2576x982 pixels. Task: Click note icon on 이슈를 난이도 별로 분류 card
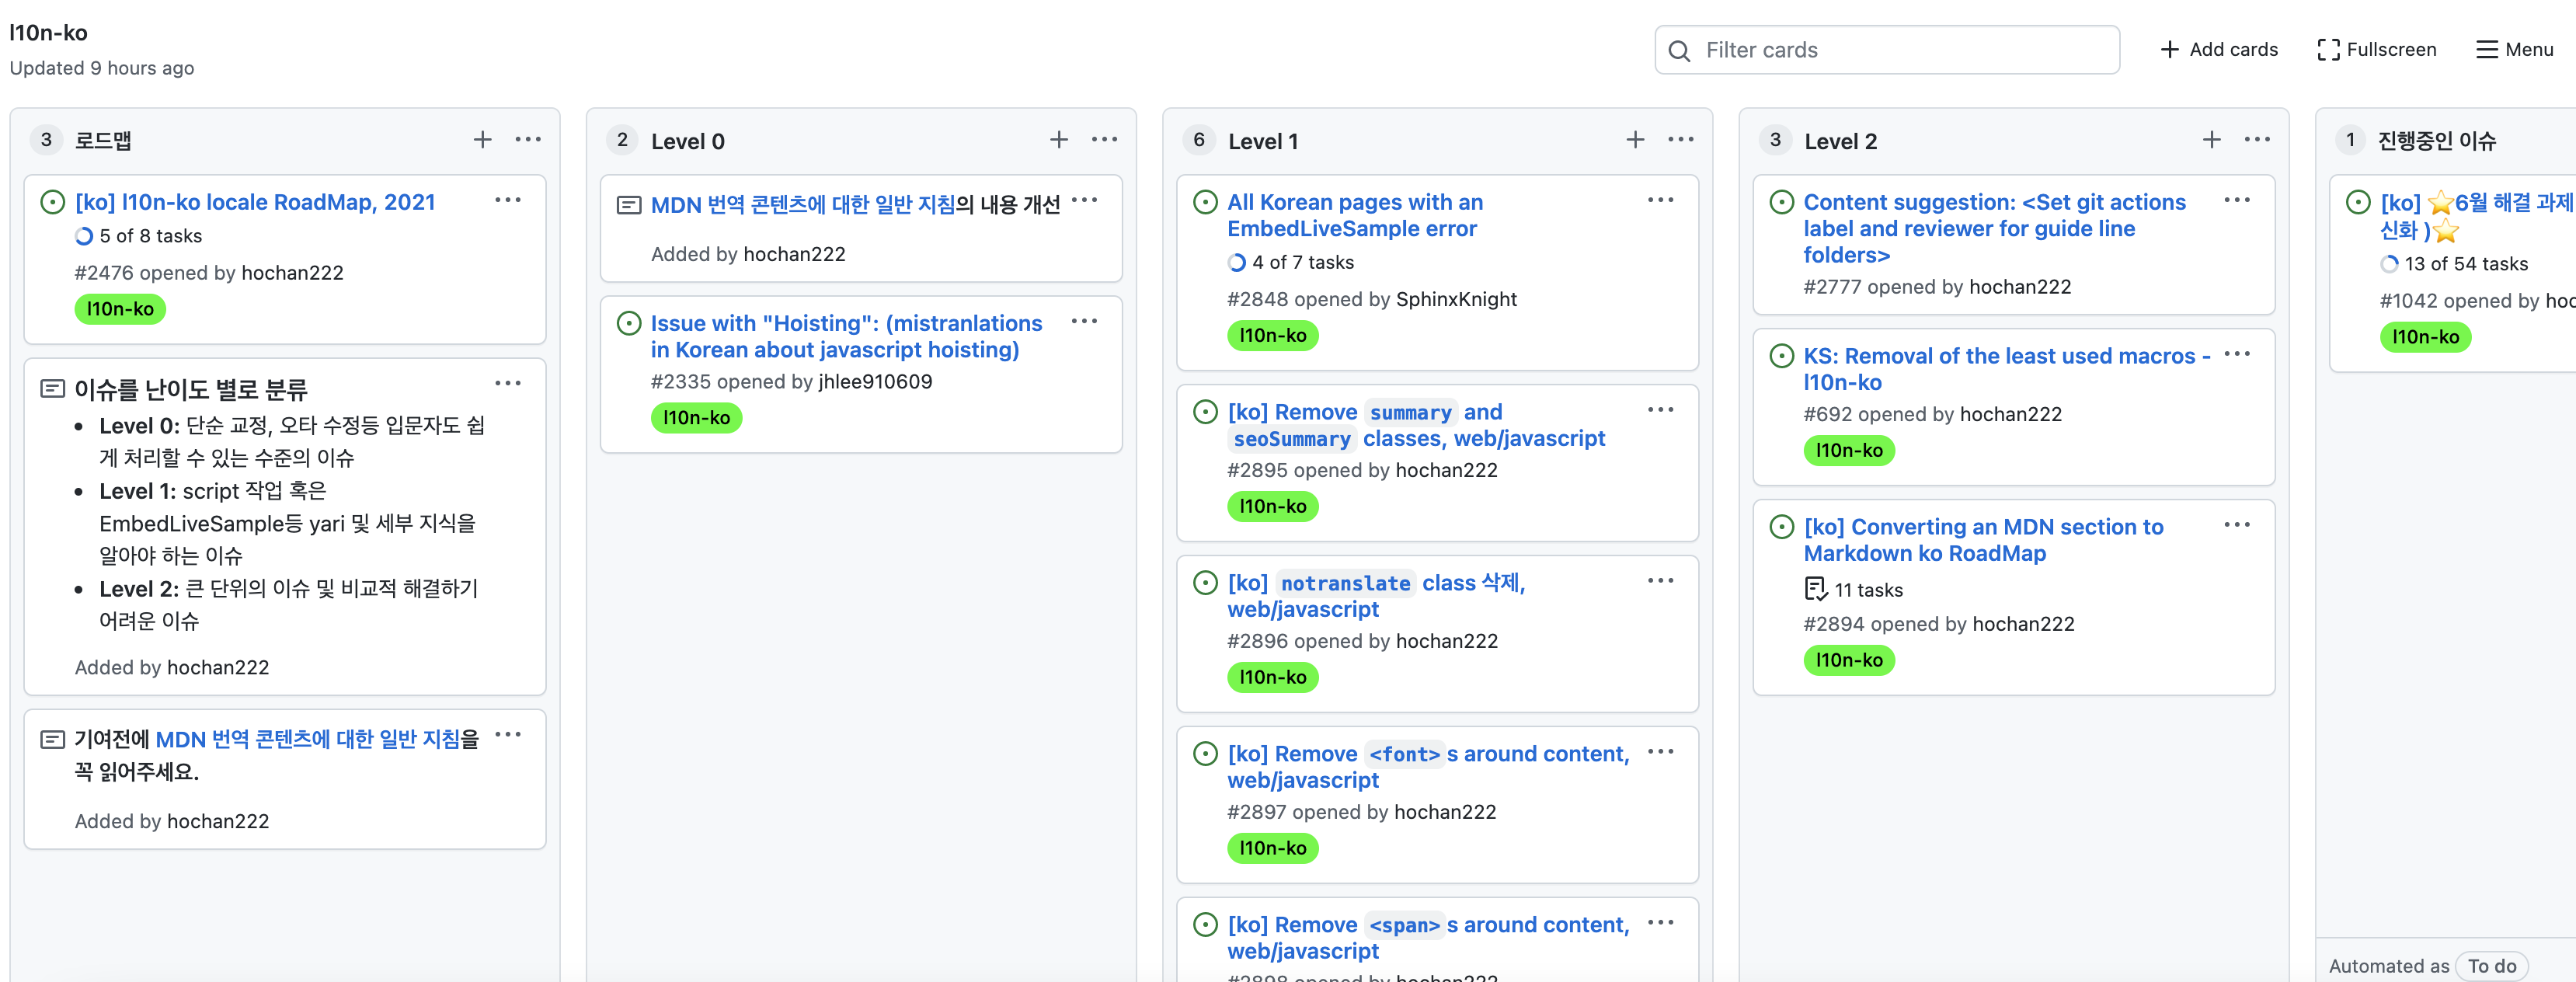(x=52, y=388)
